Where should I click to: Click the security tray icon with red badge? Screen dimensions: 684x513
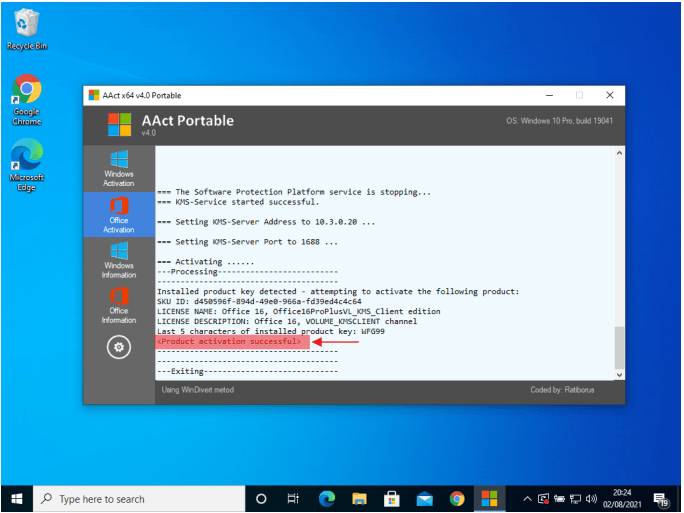[x=544, y=499]
